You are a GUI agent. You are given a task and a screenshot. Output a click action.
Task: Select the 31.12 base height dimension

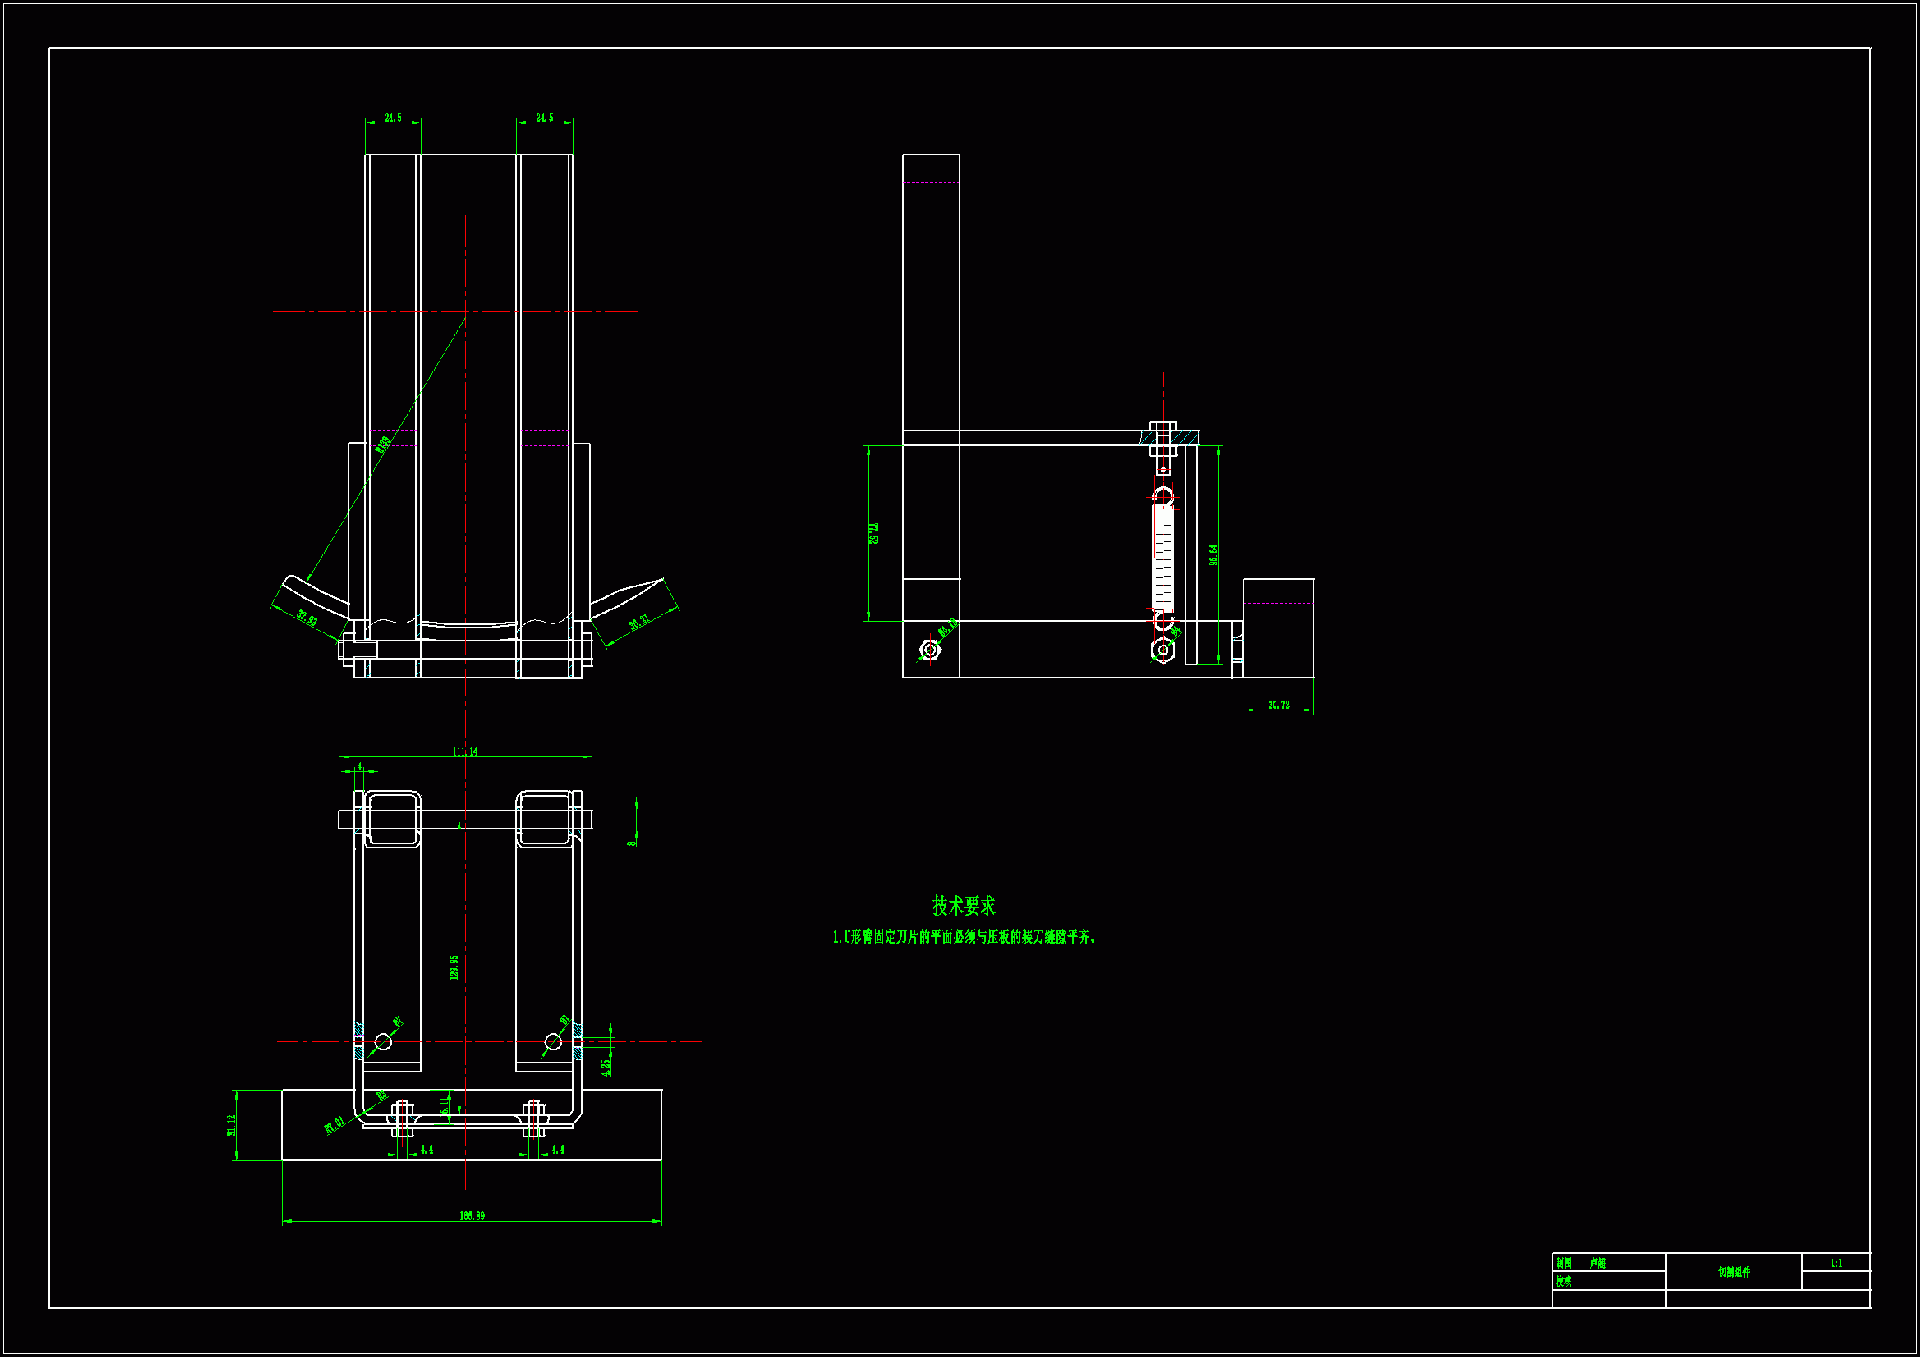coord(232,1125)
